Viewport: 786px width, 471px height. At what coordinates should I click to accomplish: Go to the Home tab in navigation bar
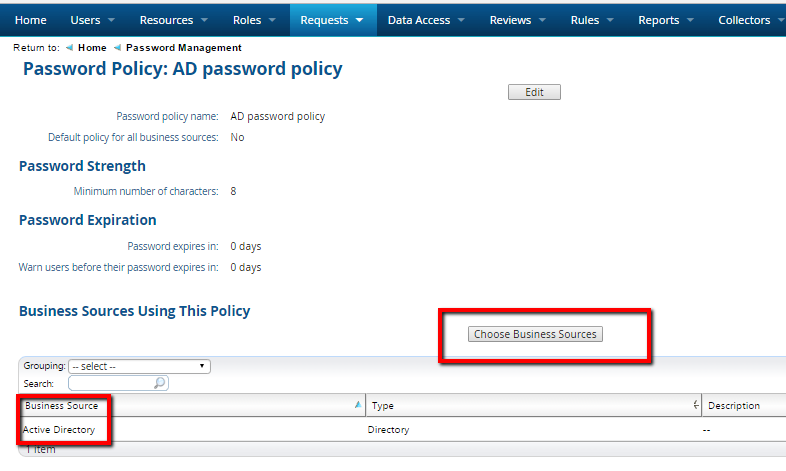point(30,20)
